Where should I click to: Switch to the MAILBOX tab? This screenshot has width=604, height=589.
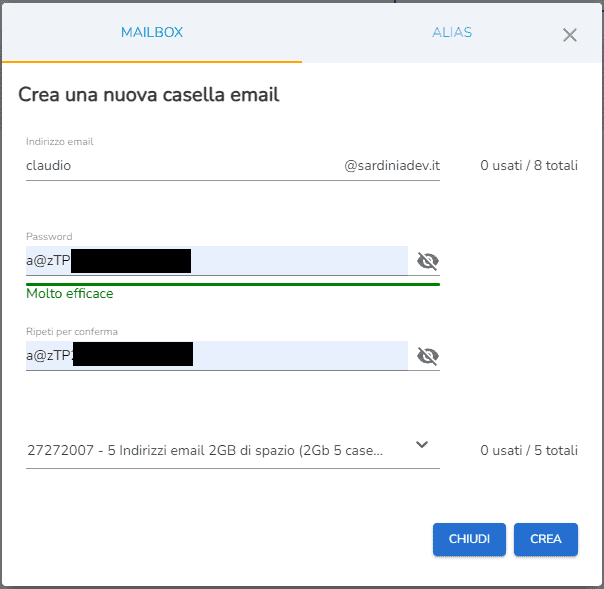coord(151,33)
